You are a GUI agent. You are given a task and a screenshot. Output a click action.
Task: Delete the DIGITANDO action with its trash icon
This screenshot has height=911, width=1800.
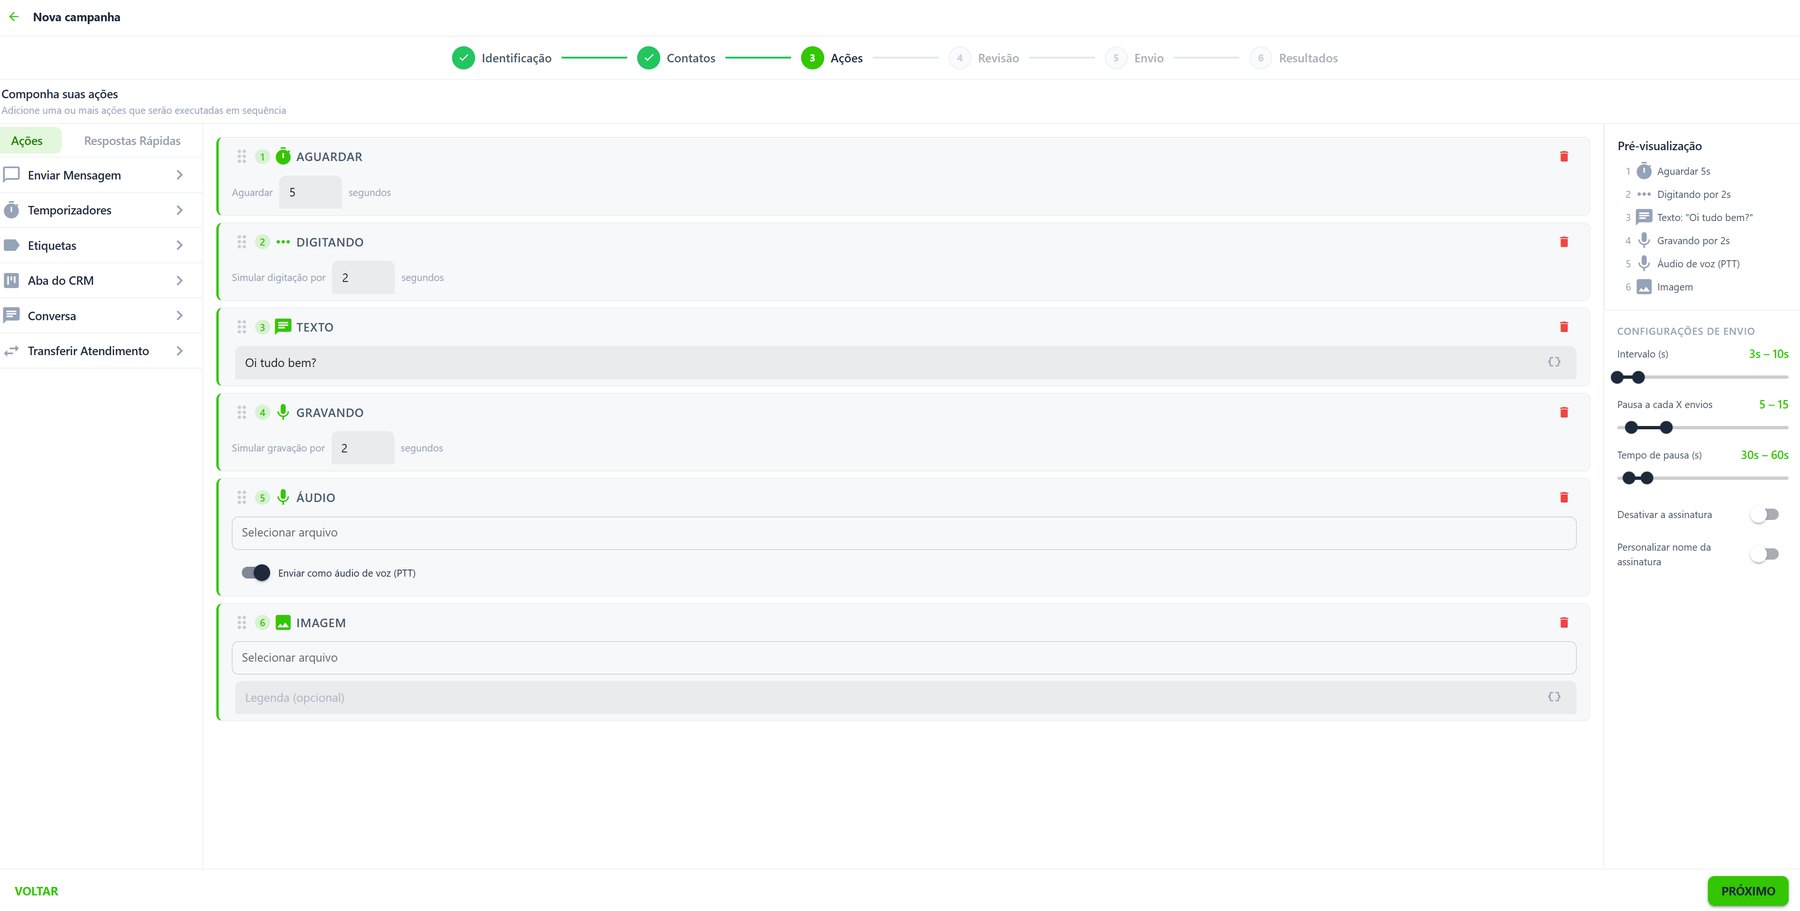(x=1564, y=242)
